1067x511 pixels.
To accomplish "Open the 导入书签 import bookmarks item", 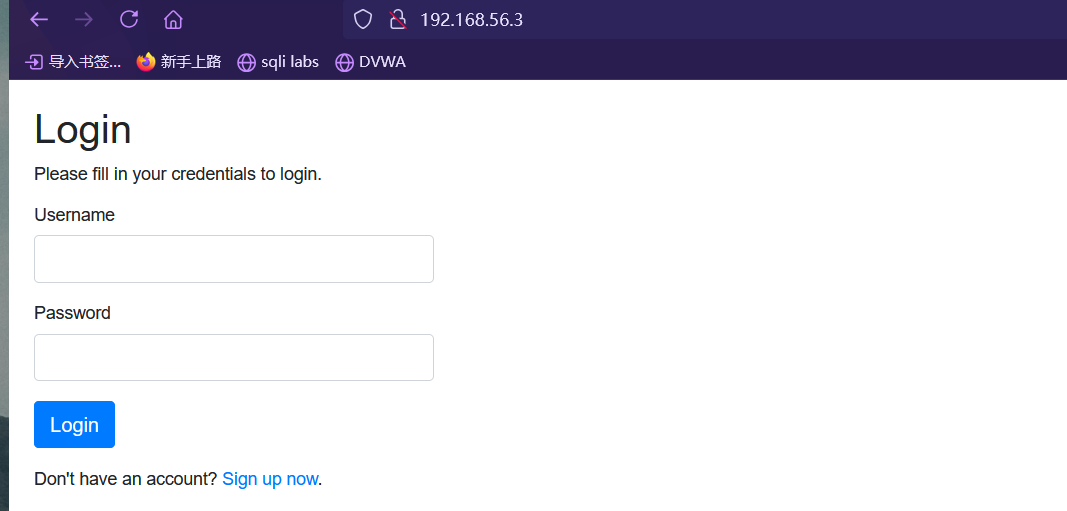I will tap(73, 62).
